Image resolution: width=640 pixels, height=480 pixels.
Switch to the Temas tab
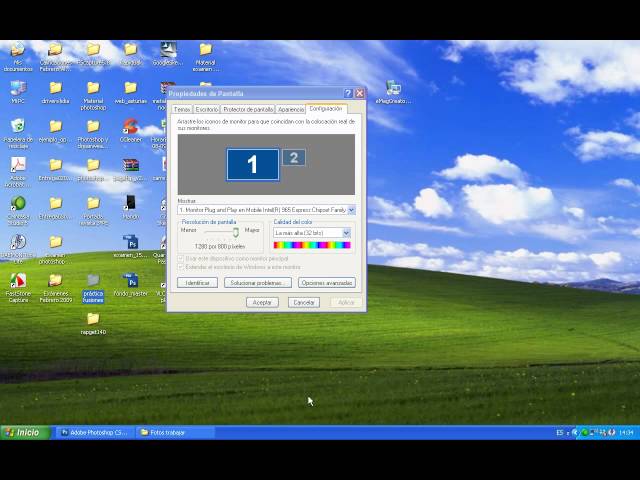coord(182,109)
